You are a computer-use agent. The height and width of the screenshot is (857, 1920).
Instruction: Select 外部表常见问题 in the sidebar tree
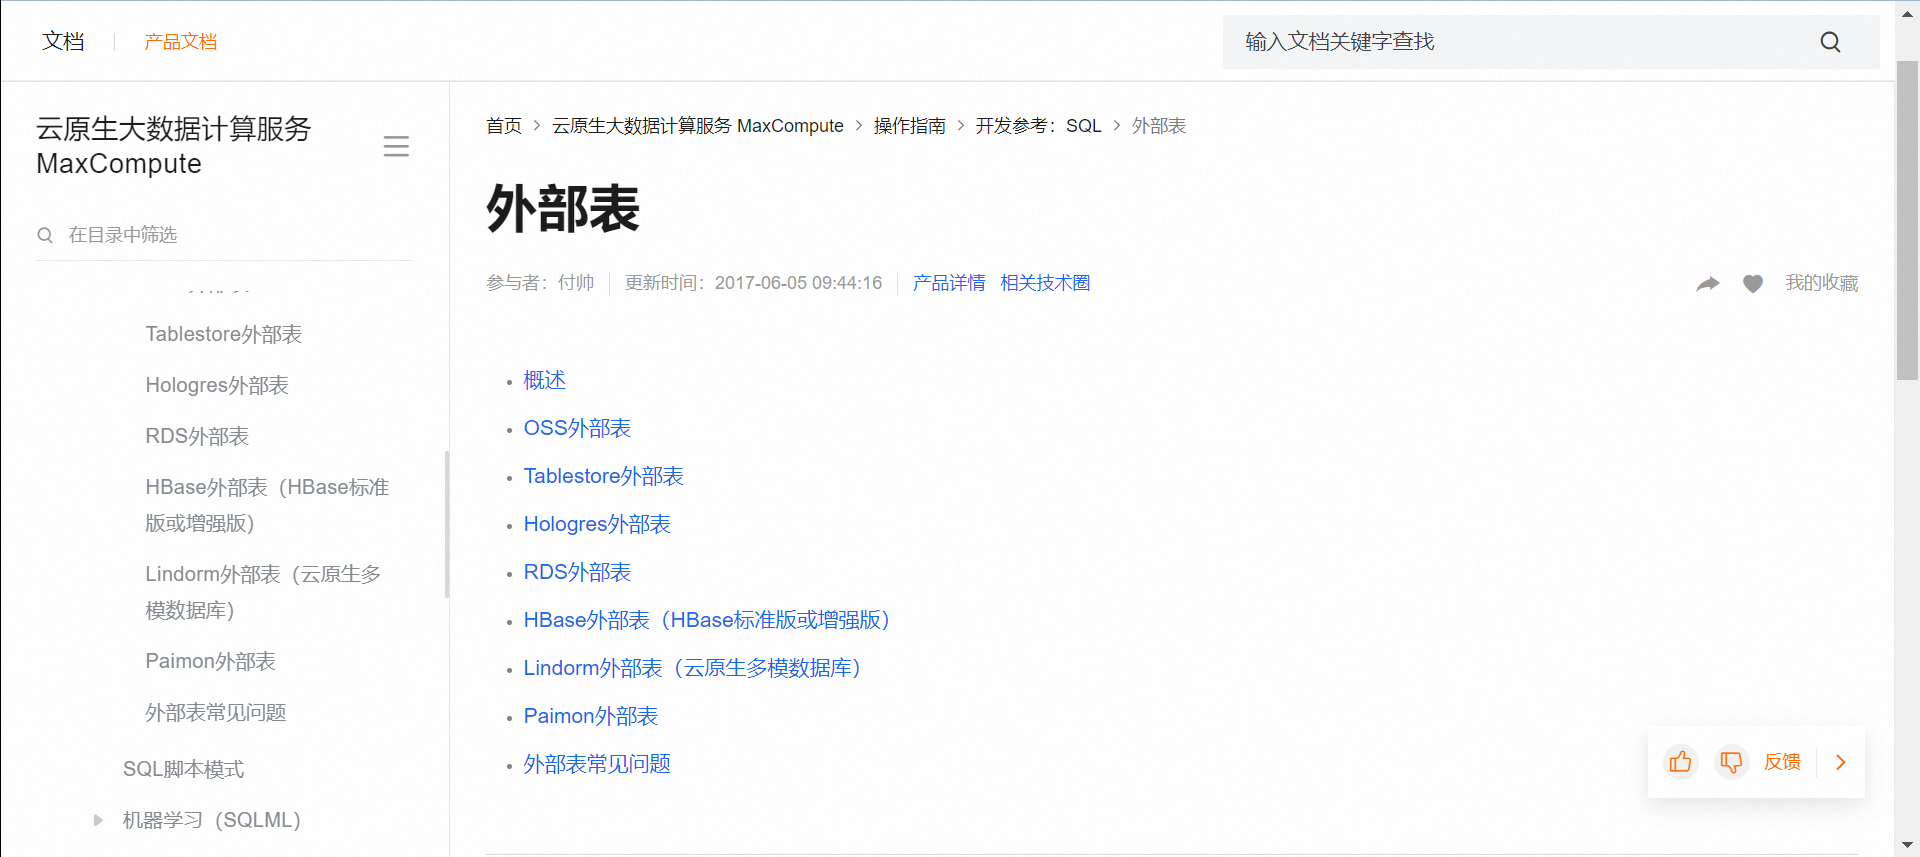click(x=216, y=712)
